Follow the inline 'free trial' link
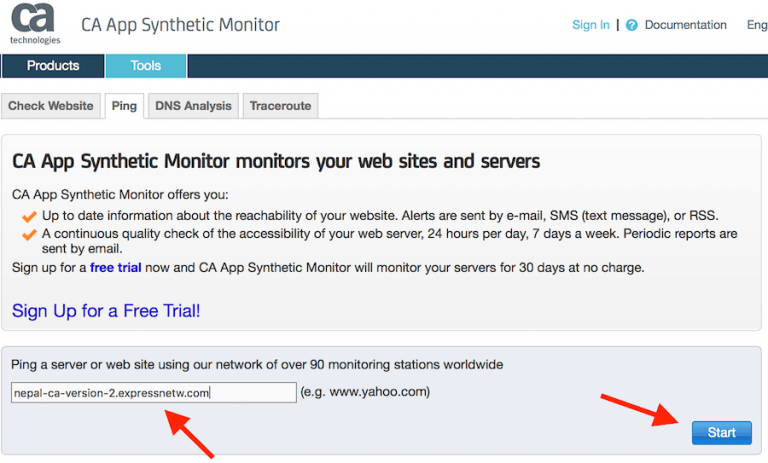The height and width of the screenshot is (463, 768). point(116,268)
